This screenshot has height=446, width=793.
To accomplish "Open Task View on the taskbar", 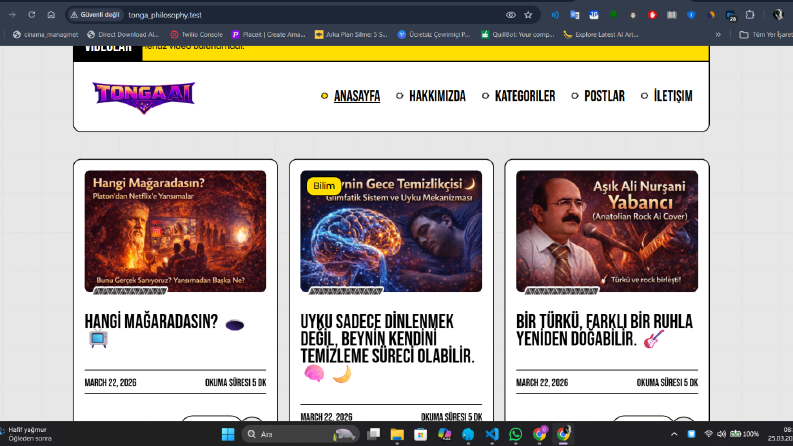I will click(374, 434).
